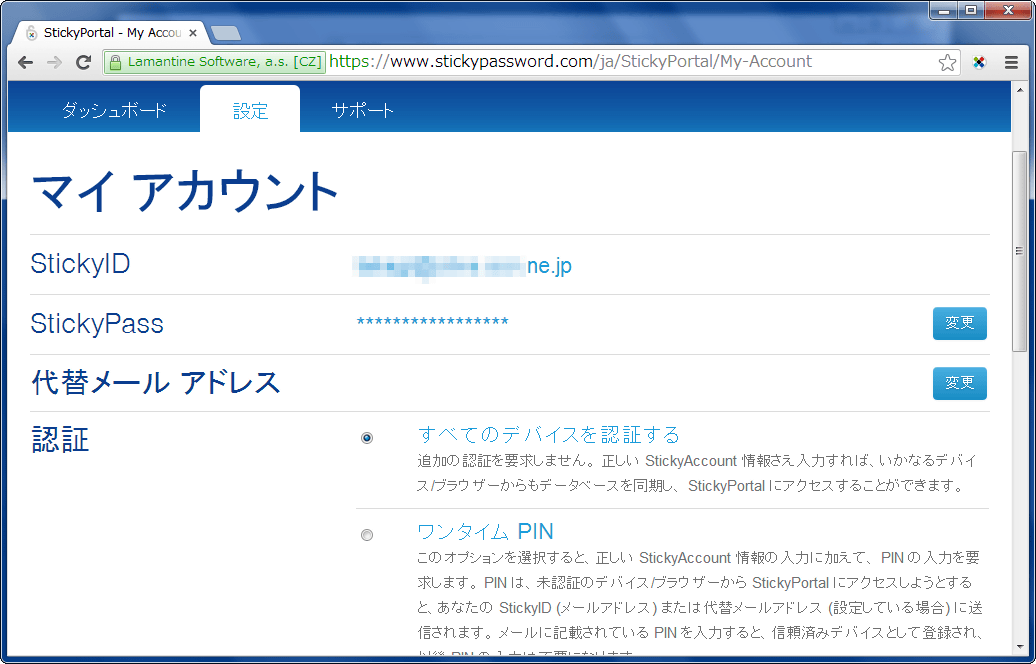The width and height of the screenshot is (1036, 664).
Task: Click the masked StickyPass asterisks
Action: [x=433, y=322]
